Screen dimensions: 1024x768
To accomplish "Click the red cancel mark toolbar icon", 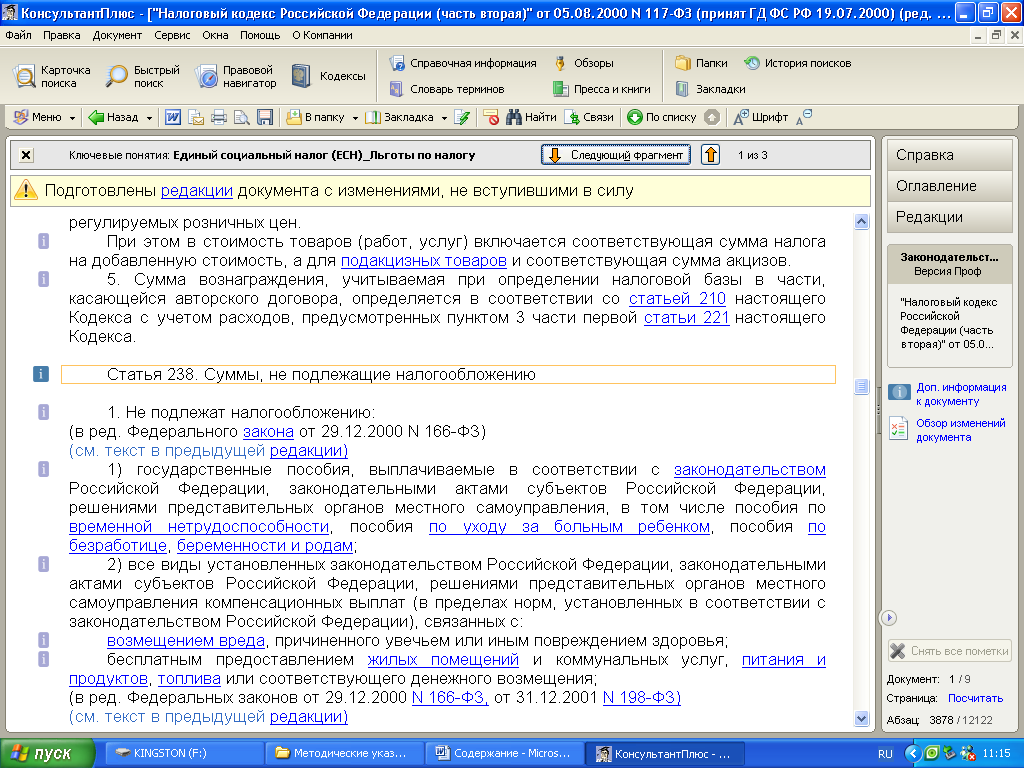I will click(491, 118).
